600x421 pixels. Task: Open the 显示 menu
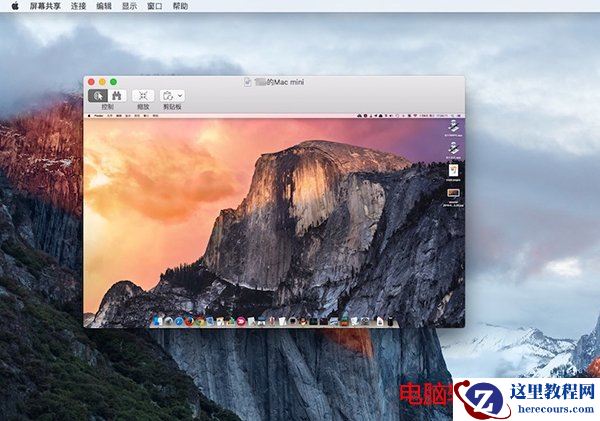[x=129, y=6]
